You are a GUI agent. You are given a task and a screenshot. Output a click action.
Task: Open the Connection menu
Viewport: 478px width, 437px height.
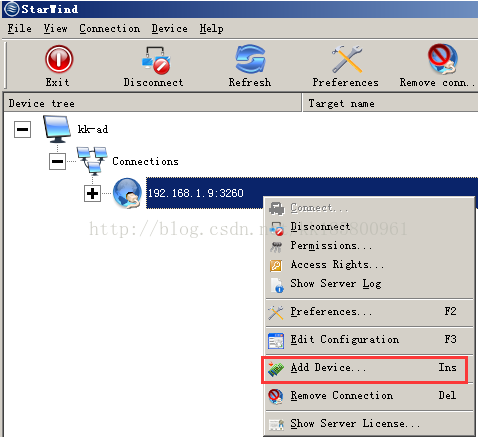pos(109,29)
